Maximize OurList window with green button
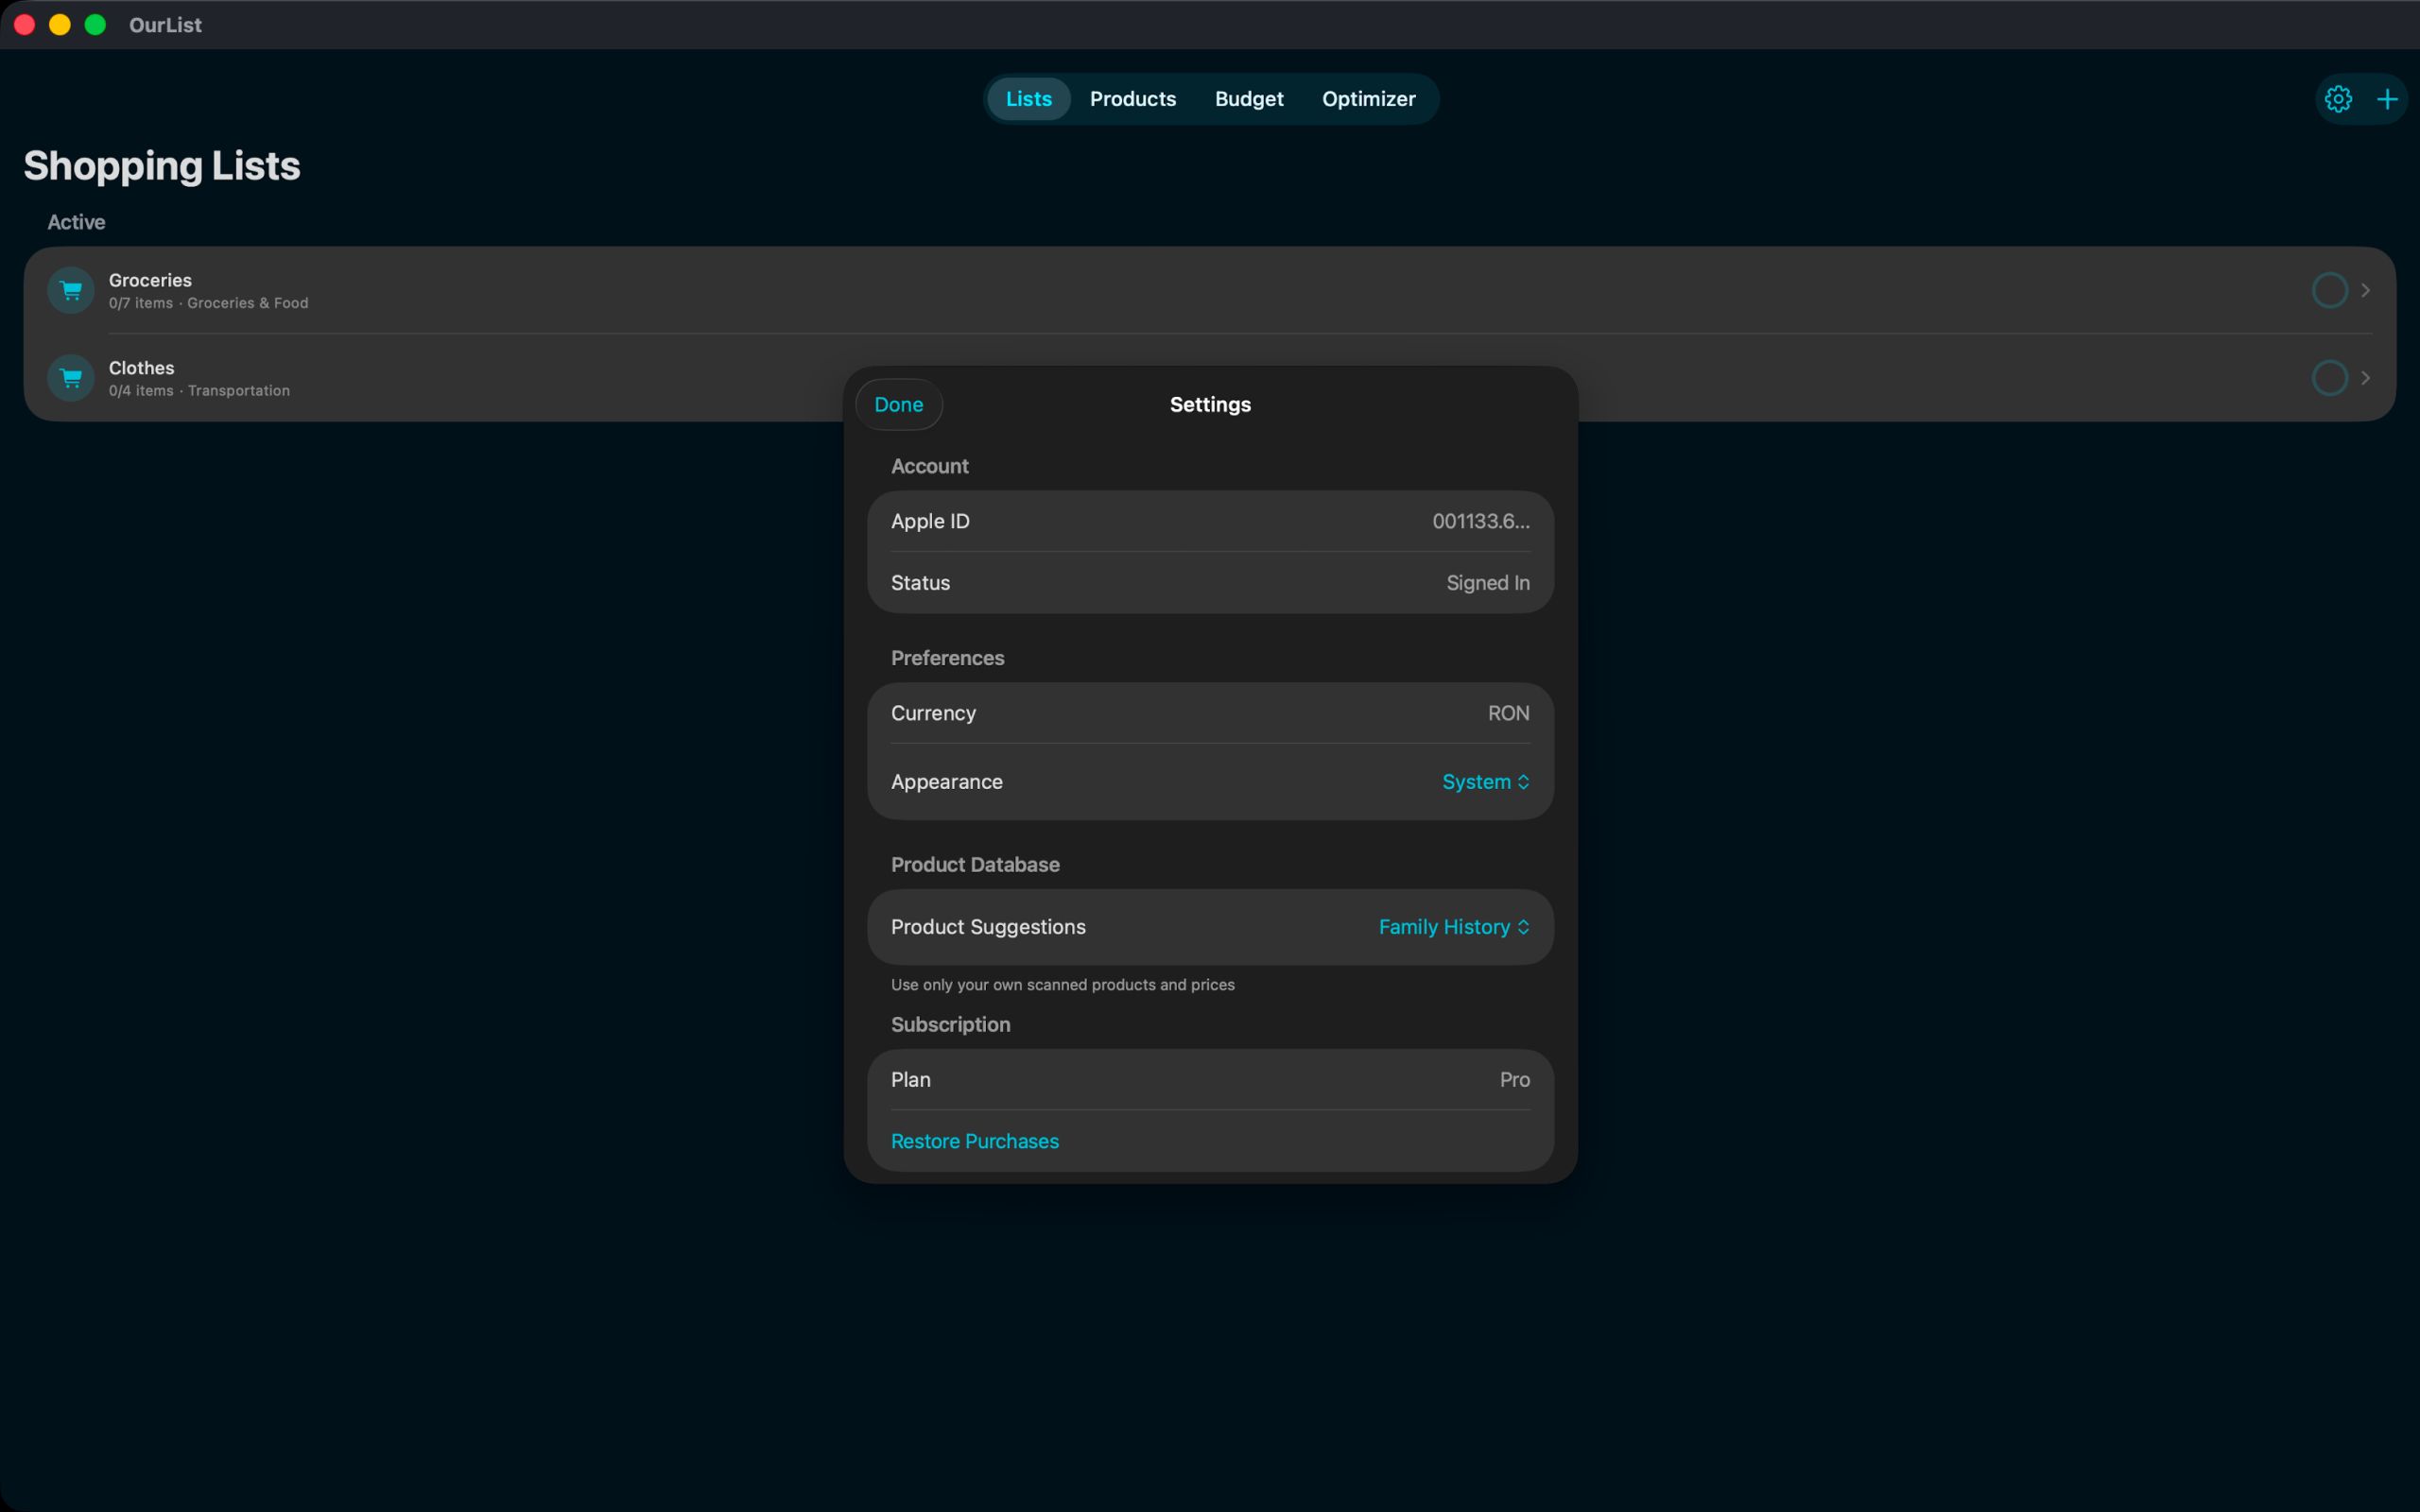The height and width of the screenshot is (1512, 2420). (95, 25)
